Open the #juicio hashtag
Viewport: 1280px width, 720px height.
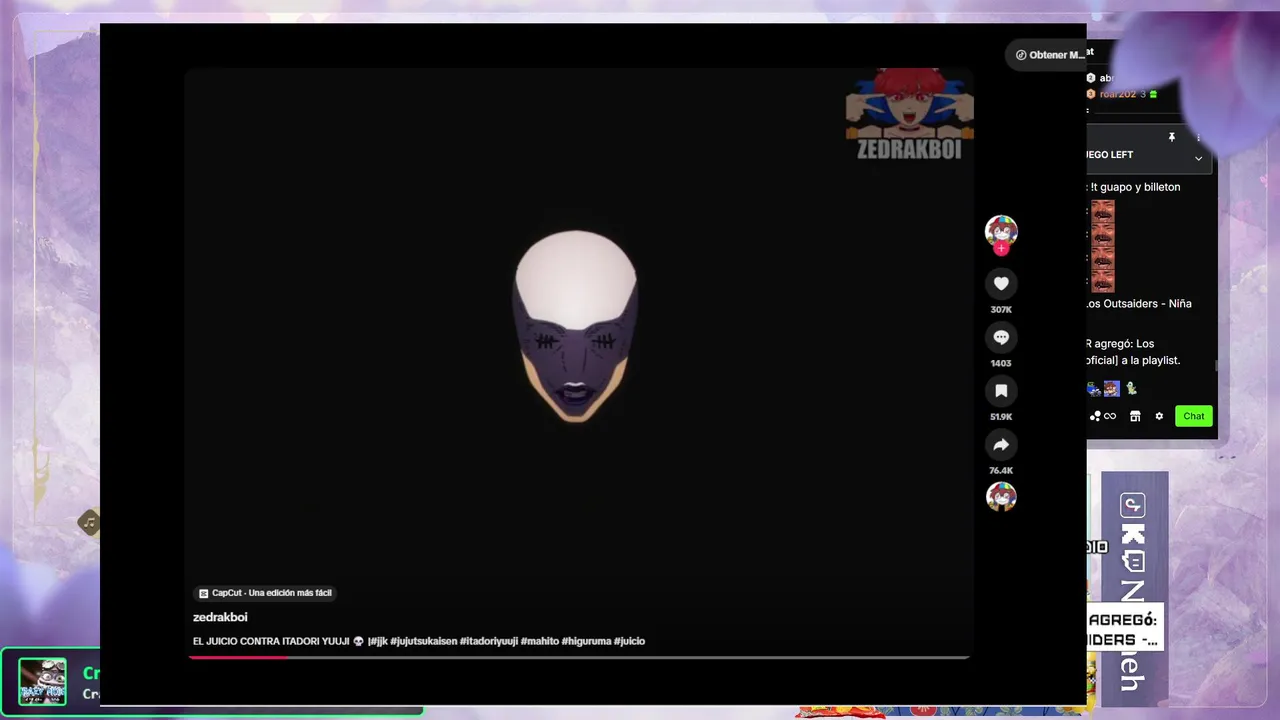click(630, 641)
